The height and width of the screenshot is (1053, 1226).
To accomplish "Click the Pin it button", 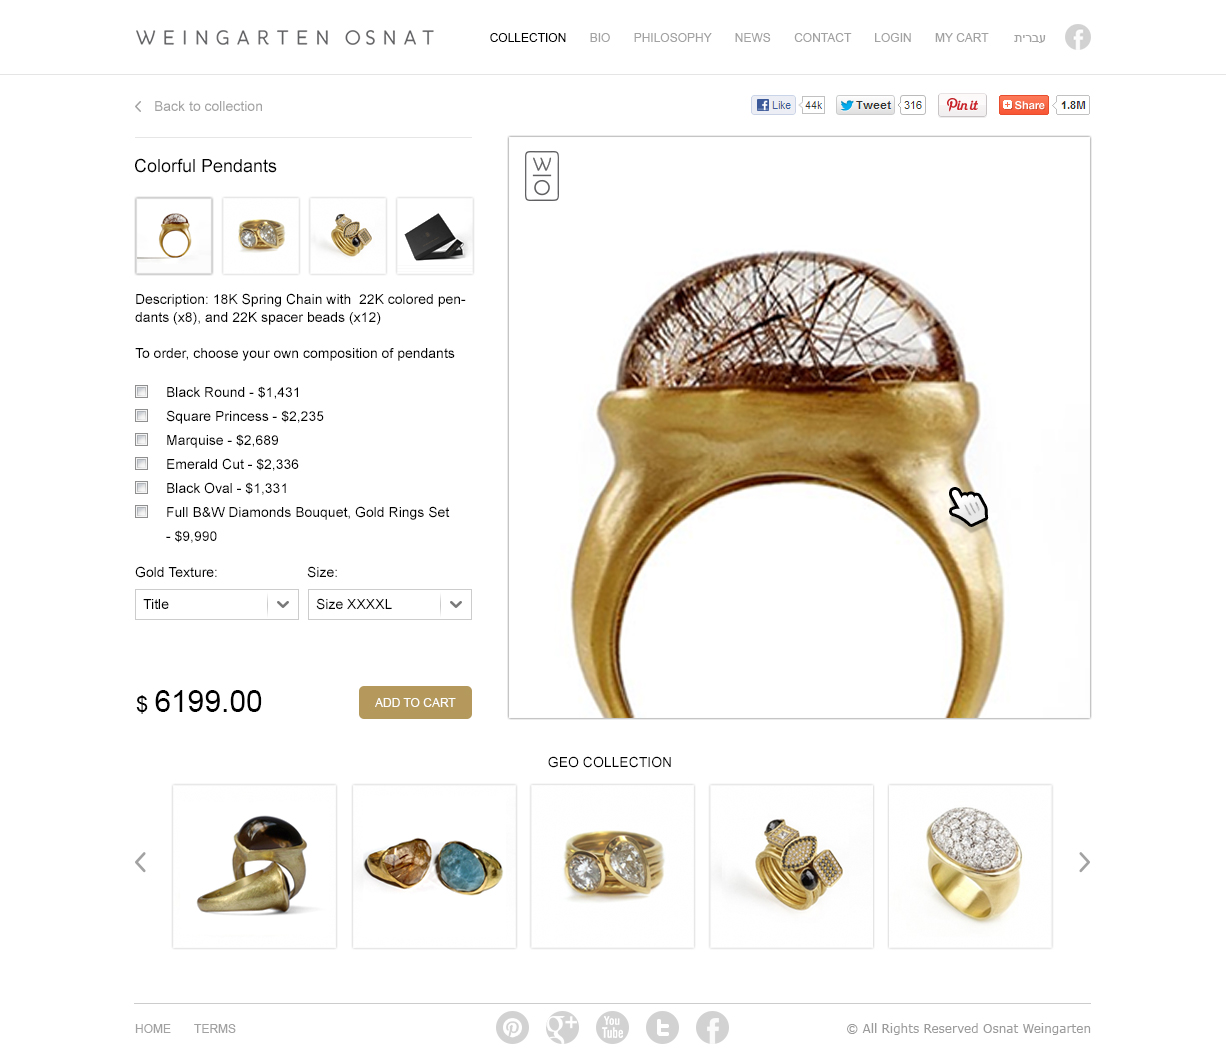I will 962,105.
